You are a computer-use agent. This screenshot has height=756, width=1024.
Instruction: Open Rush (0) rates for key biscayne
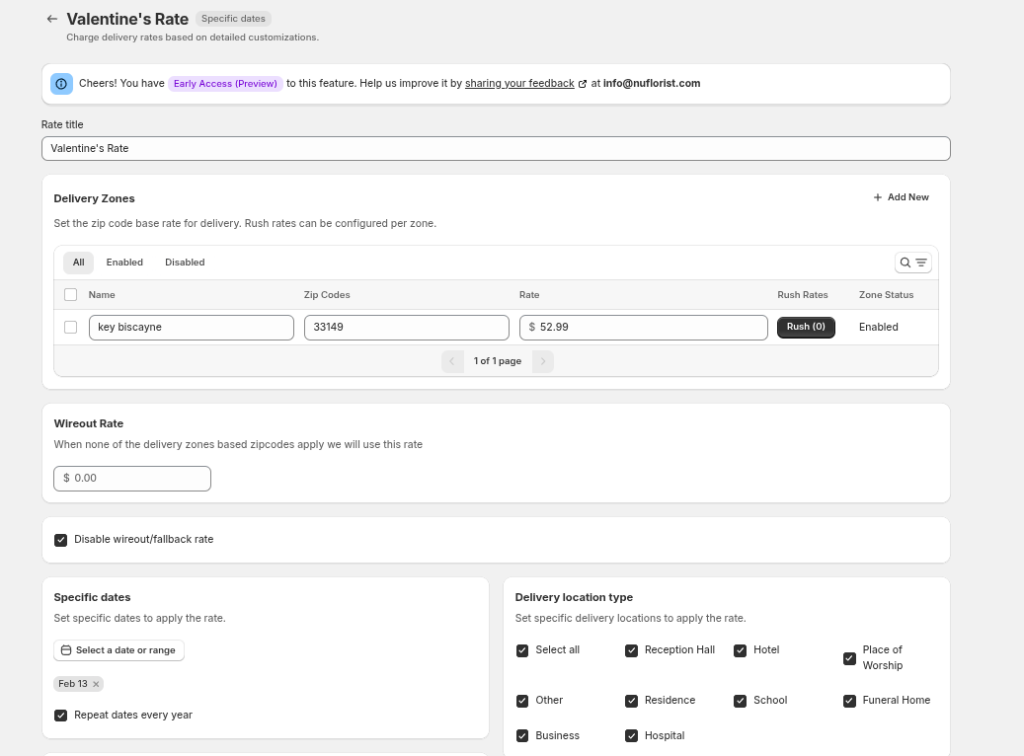tap(805, 327)
